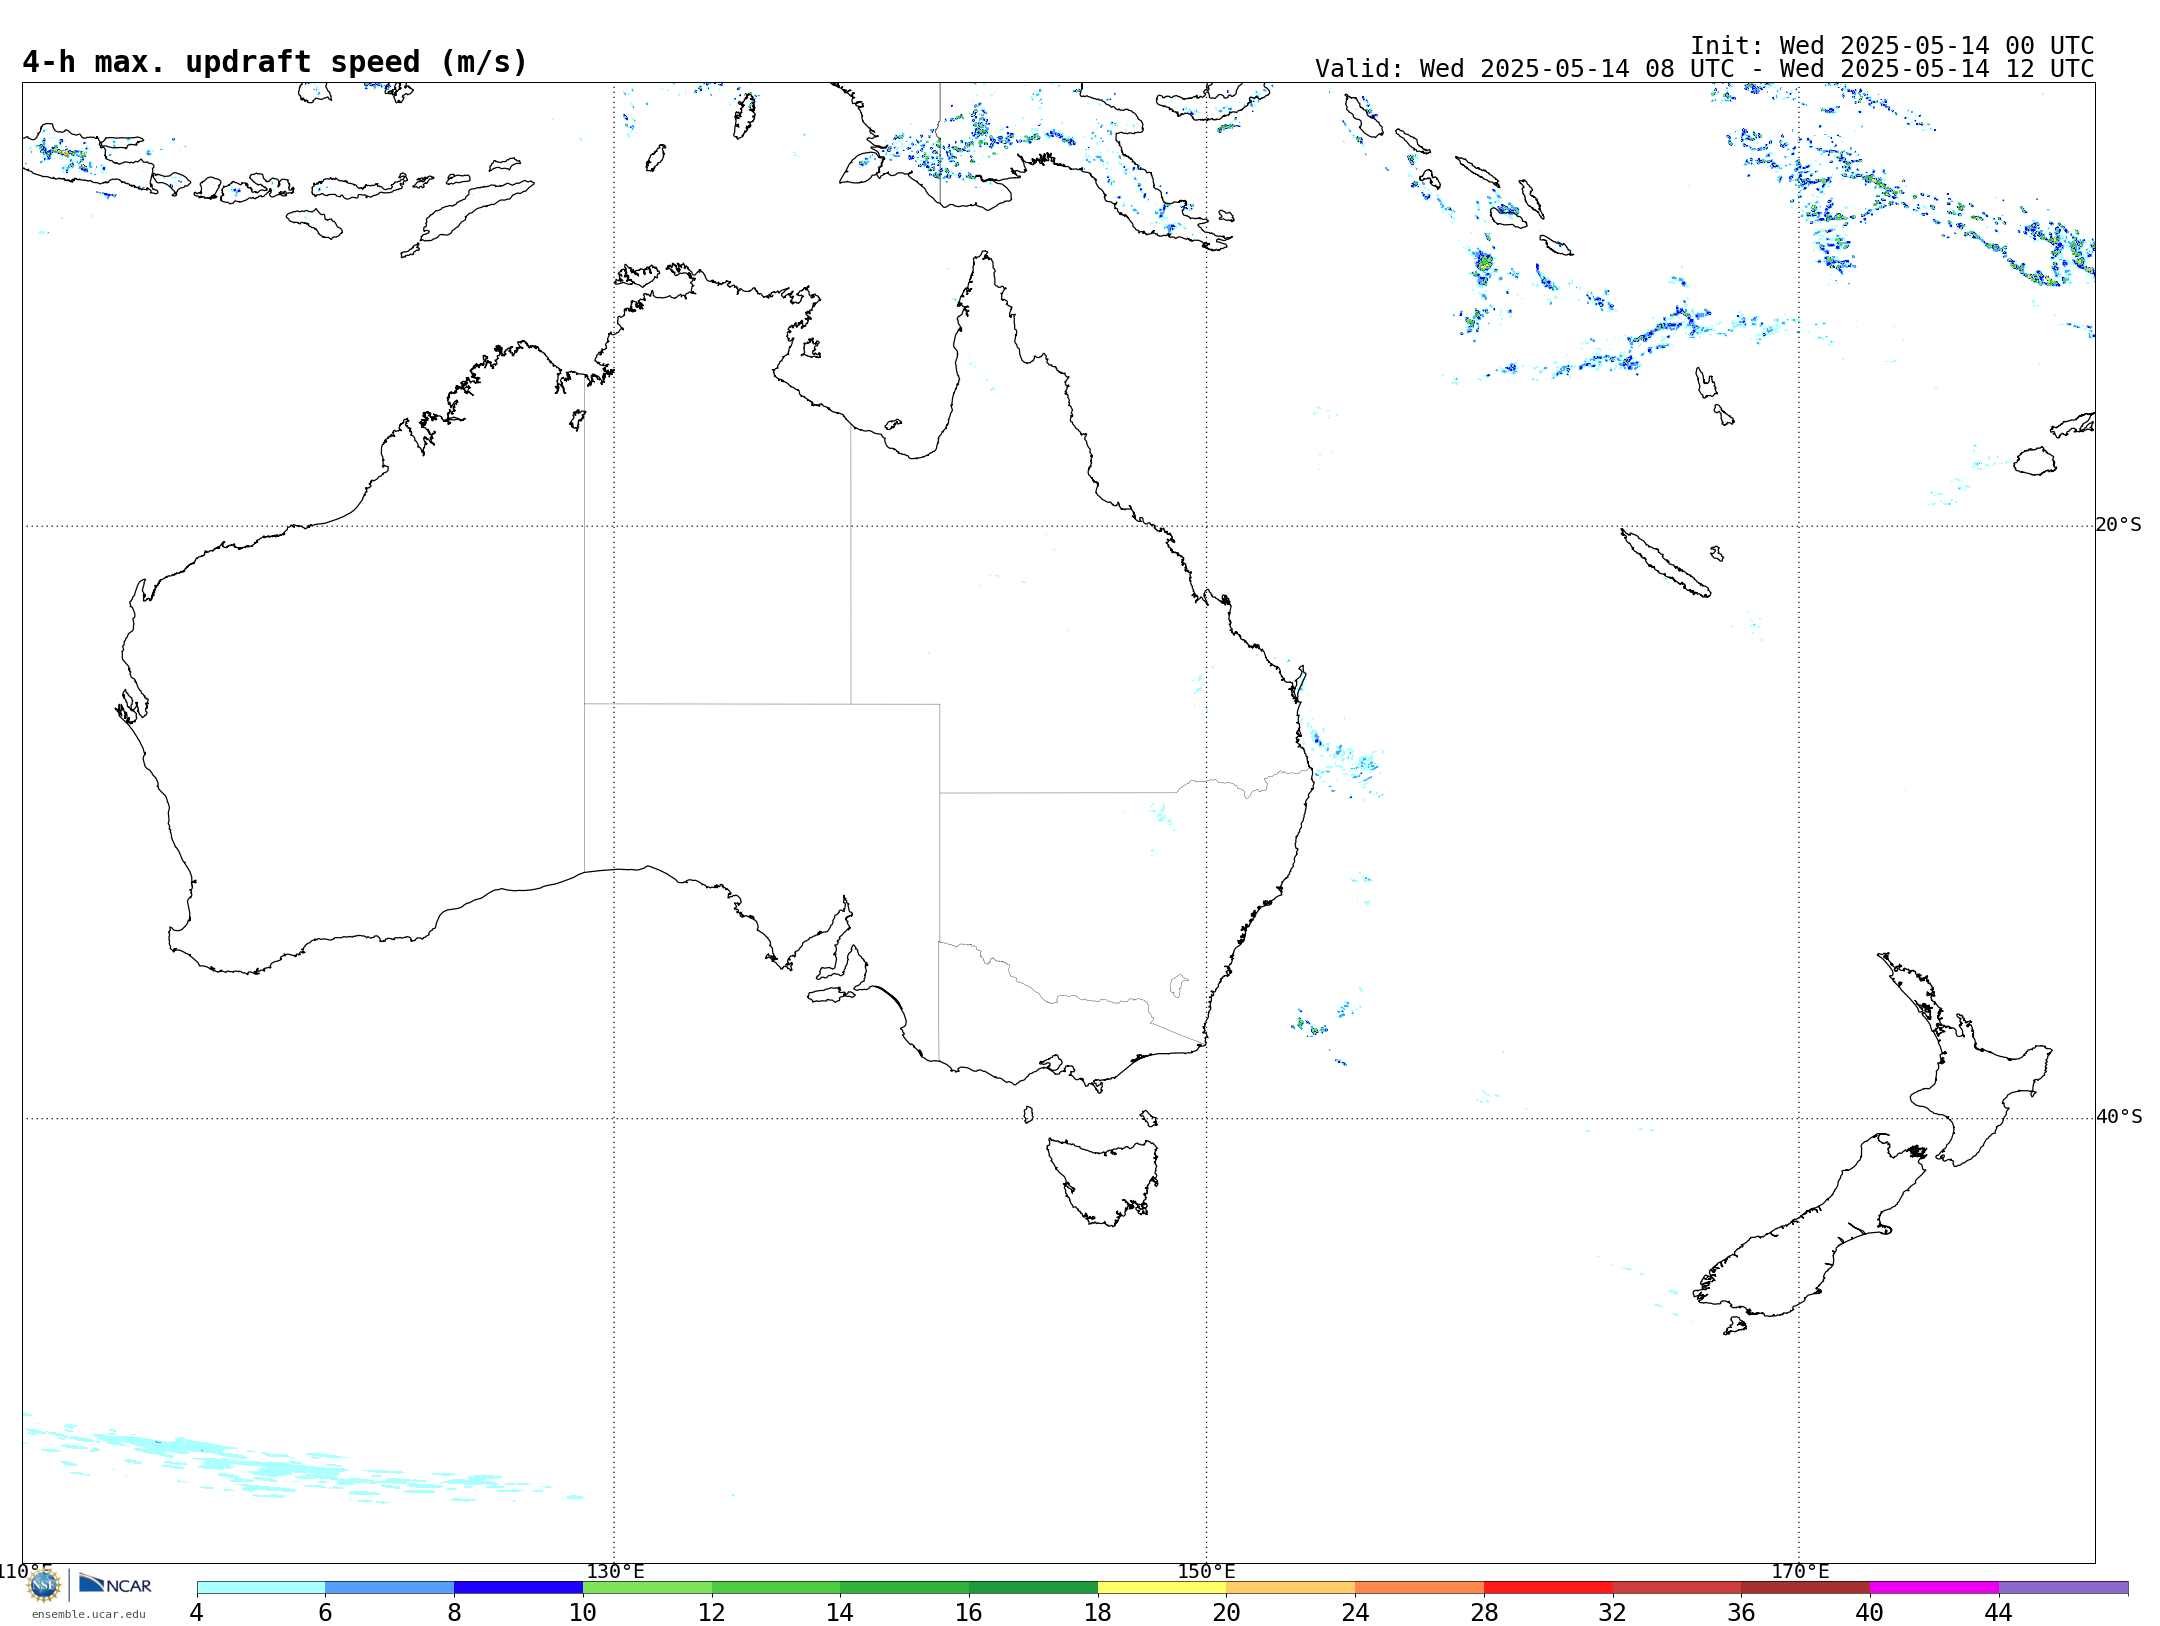Viewport: 2160px width, 1626px height.
Task: Choose the light orange 20–24 m/s swatch
Action: coord(1291,1587)
